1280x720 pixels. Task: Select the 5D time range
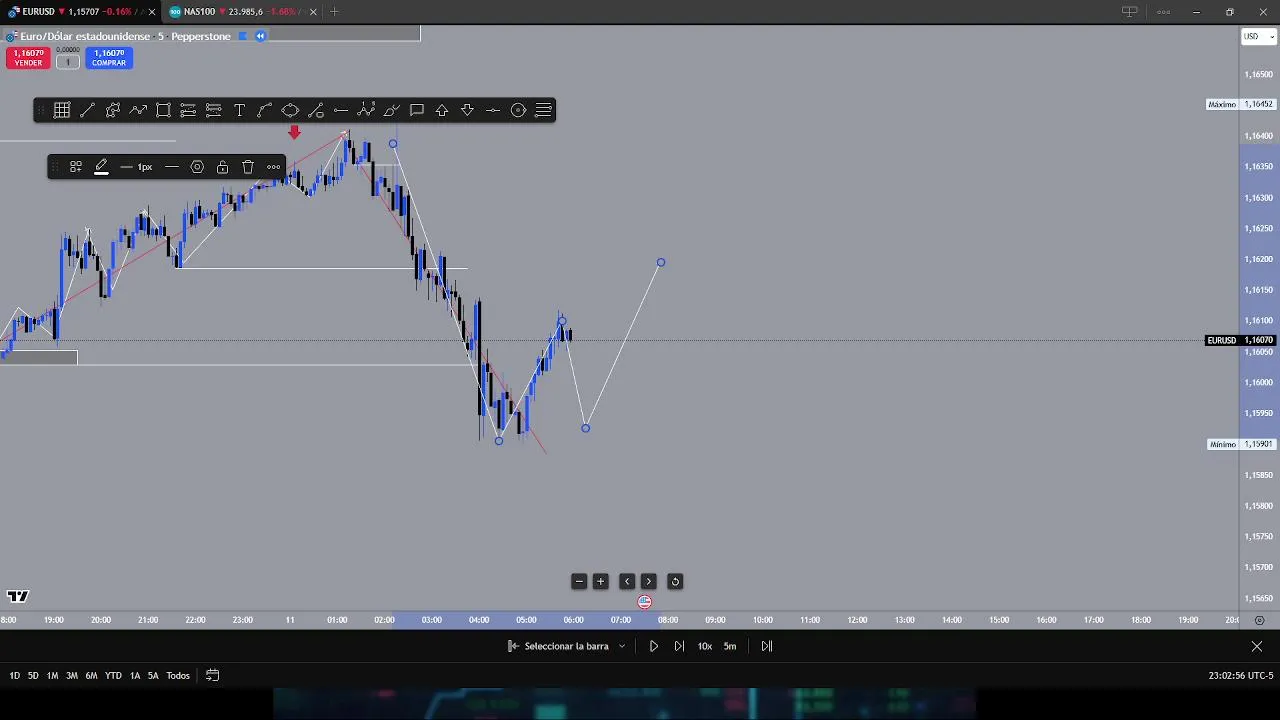tap(33, 676)
